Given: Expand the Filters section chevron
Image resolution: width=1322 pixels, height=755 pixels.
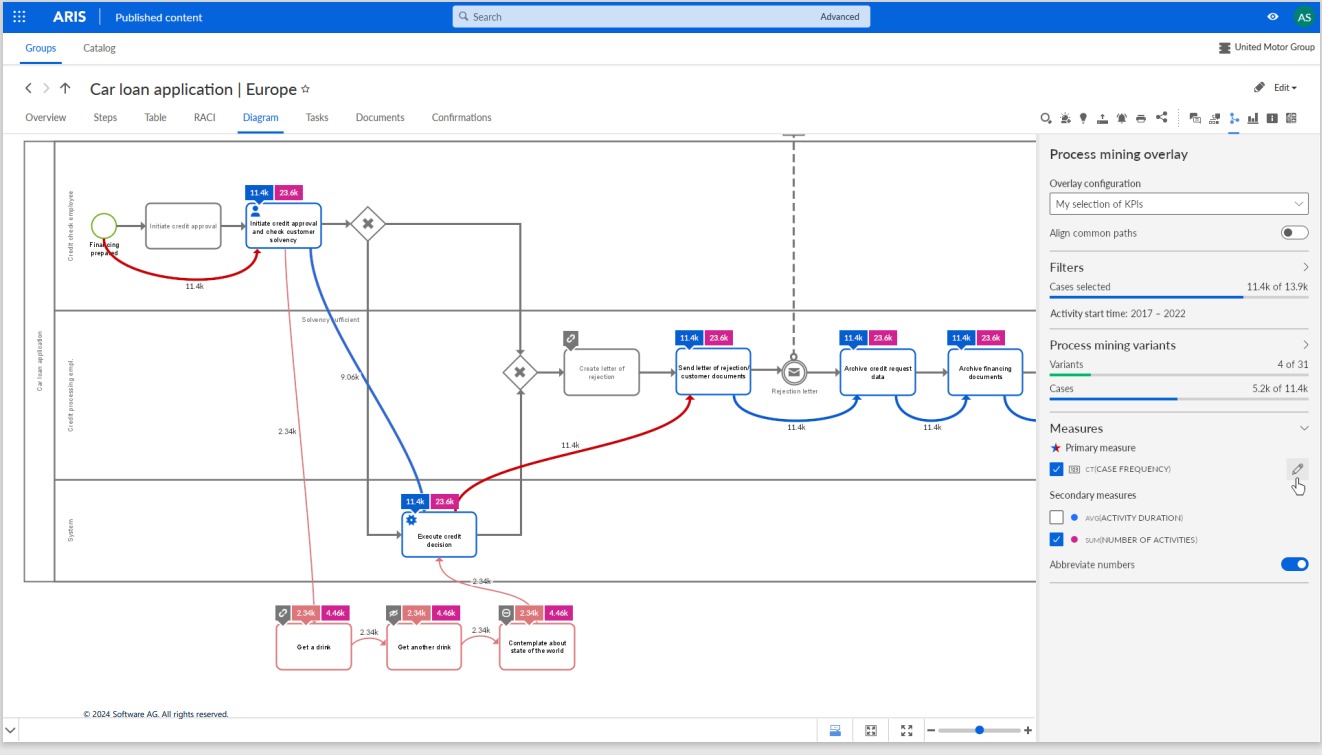Looking at the screenshot, I should pyautogui.click(x=1305, y=267).
